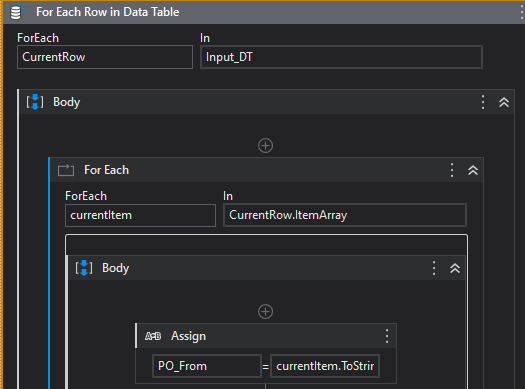The image size is (525, 389).
Task: Edit the currentItem.ToString value field
Action: click(325, 366)
